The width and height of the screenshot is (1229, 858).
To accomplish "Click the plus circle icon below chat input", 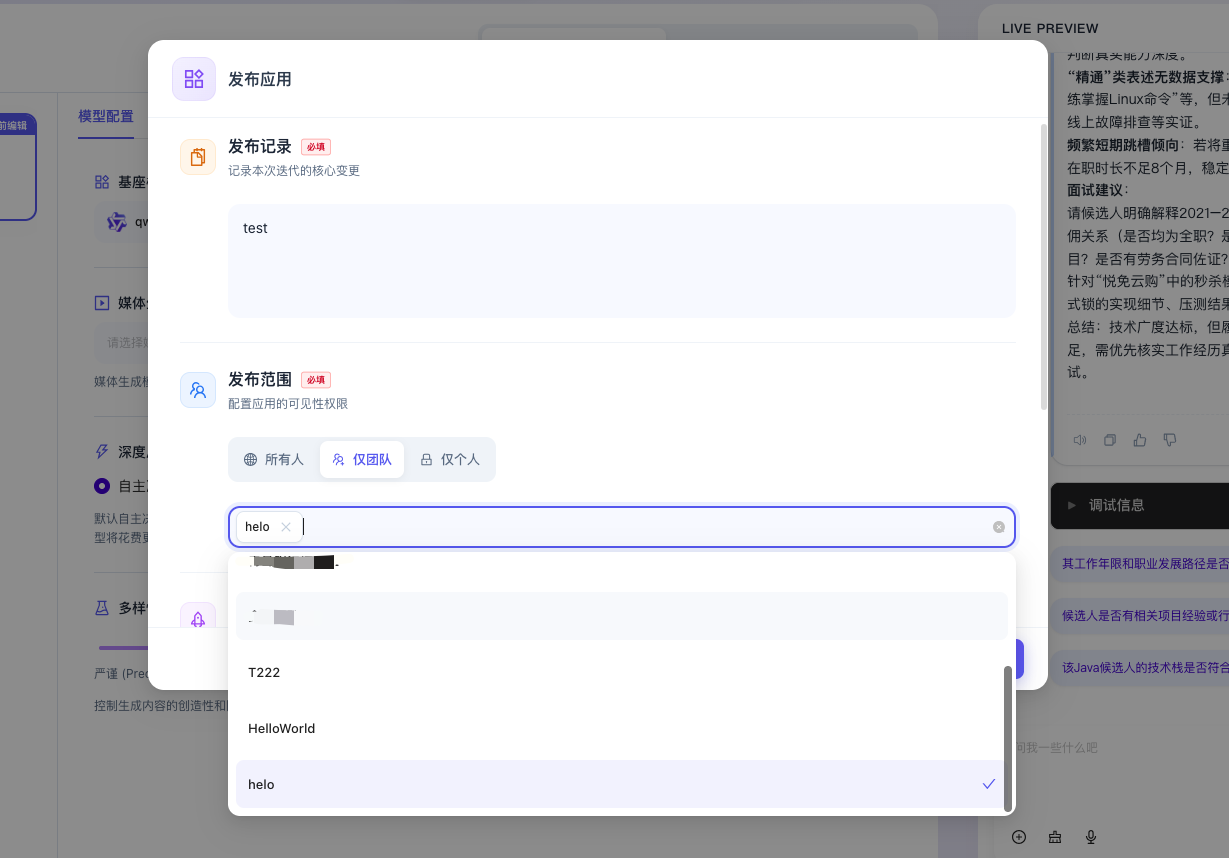I will [1019, 837].
